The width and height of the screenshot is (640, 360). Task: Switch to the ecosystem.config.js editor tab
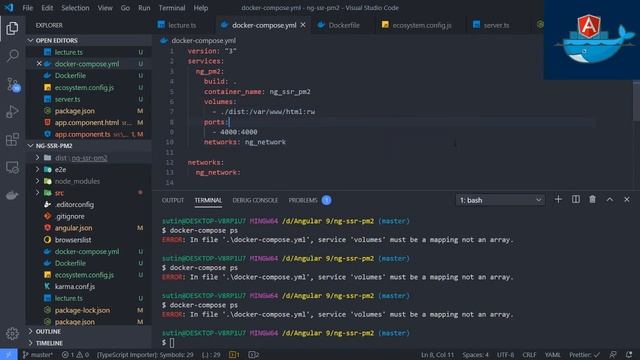pos(422,25)
